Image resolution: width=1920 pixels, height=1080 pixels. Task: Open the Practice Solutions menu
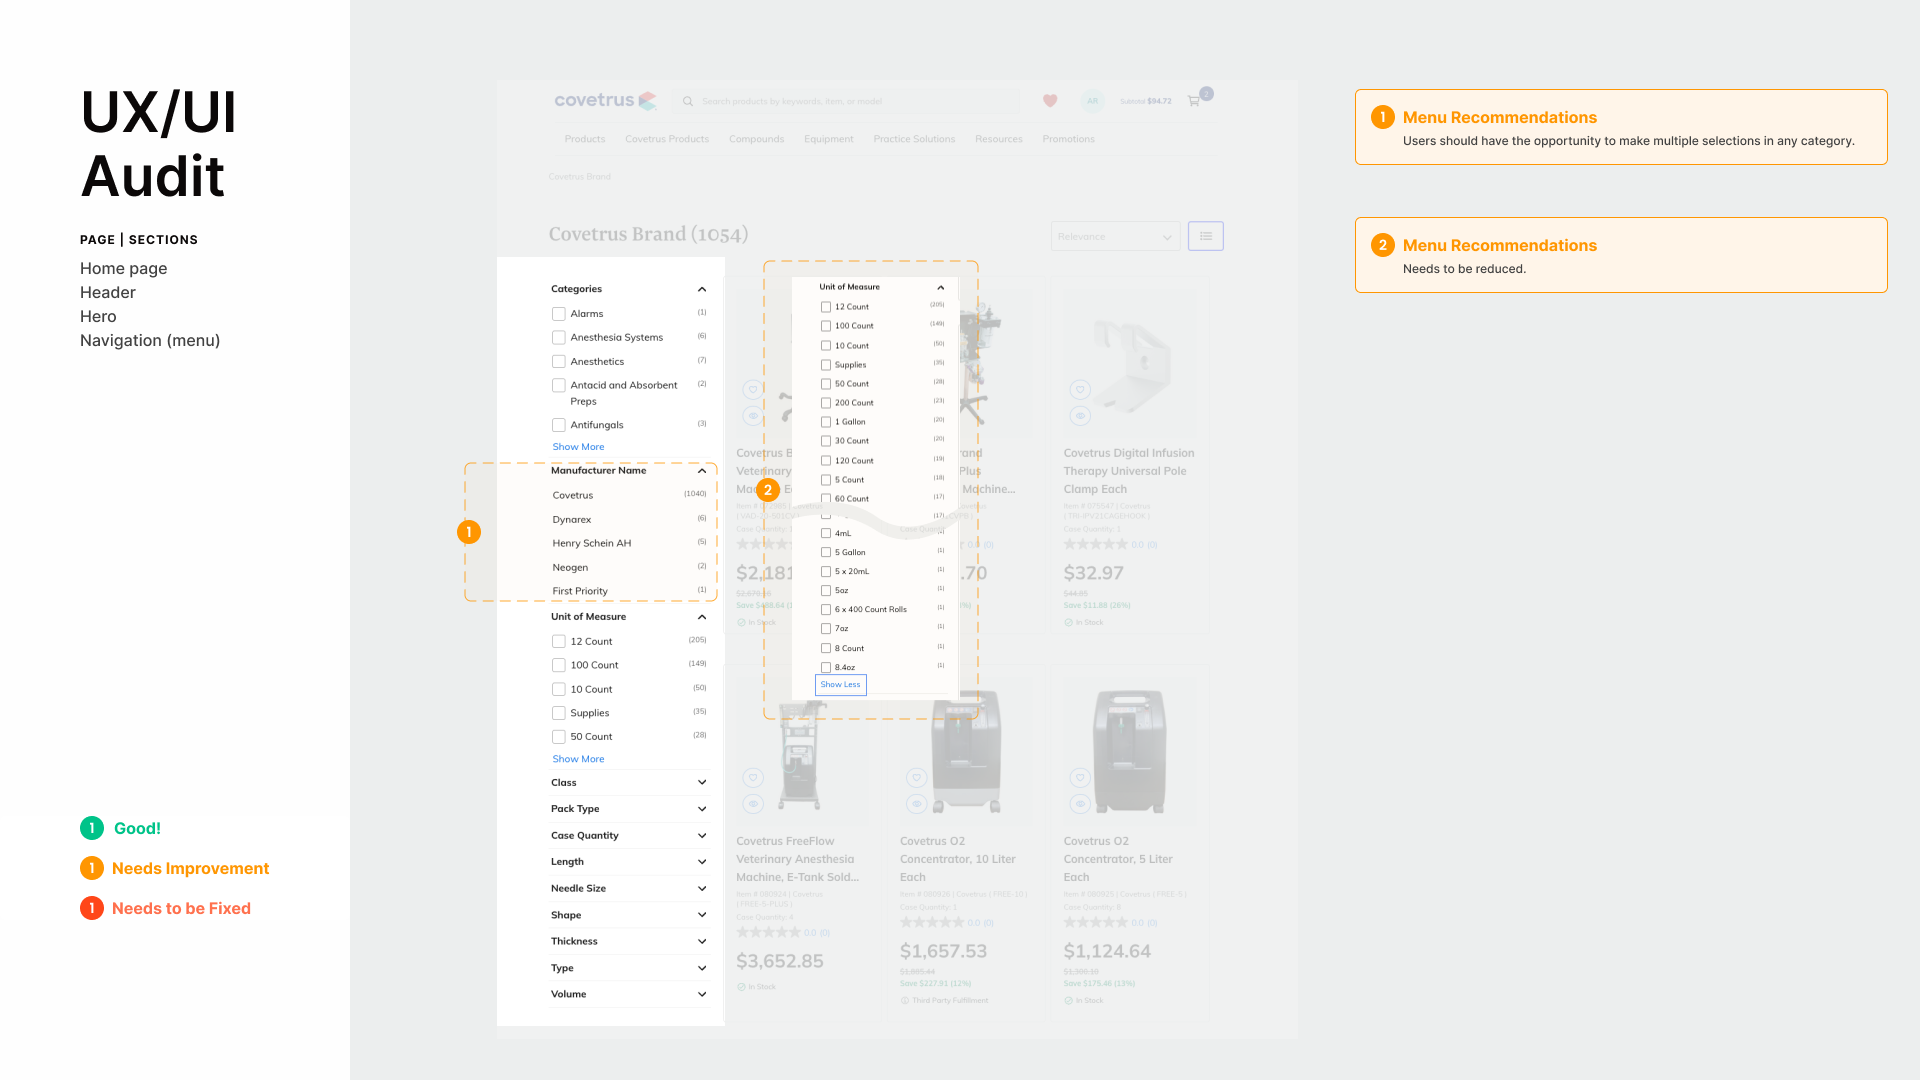914,139
